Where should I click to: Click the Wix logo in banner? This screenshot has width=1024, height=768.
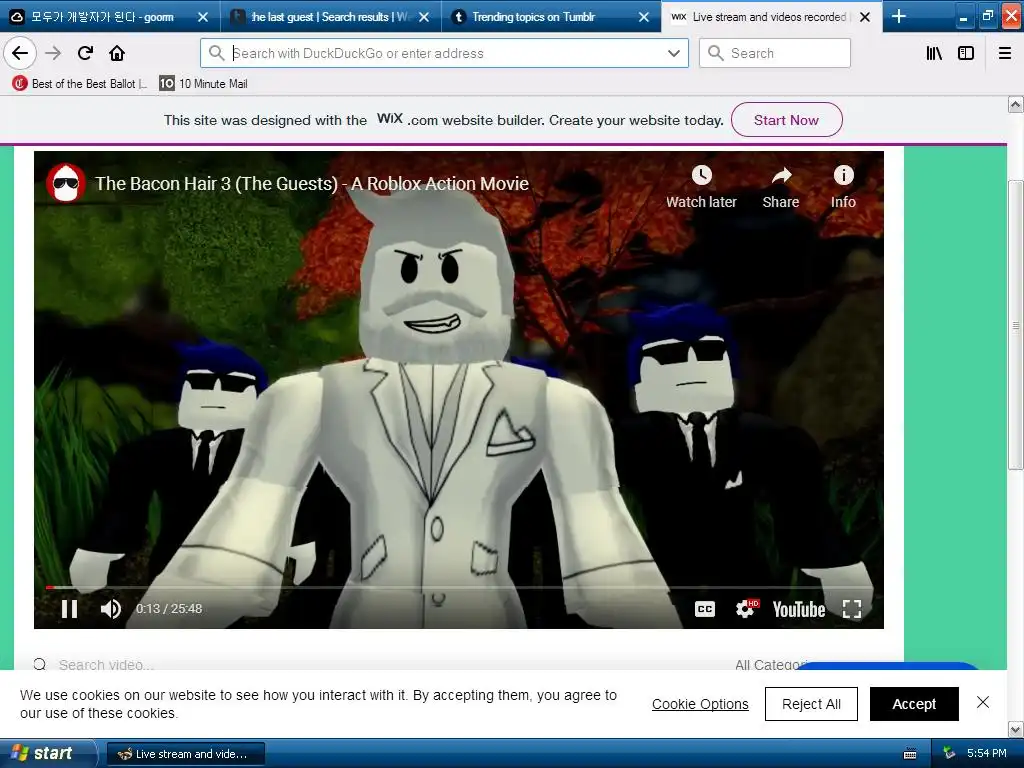click(x=390, y=119)
